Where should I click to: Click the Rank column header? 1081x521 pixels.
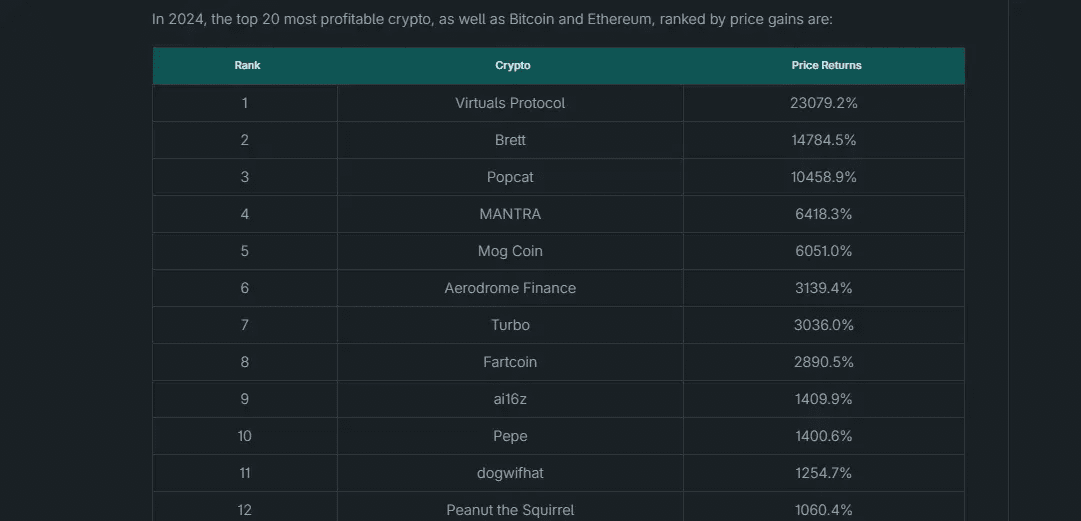247,65
